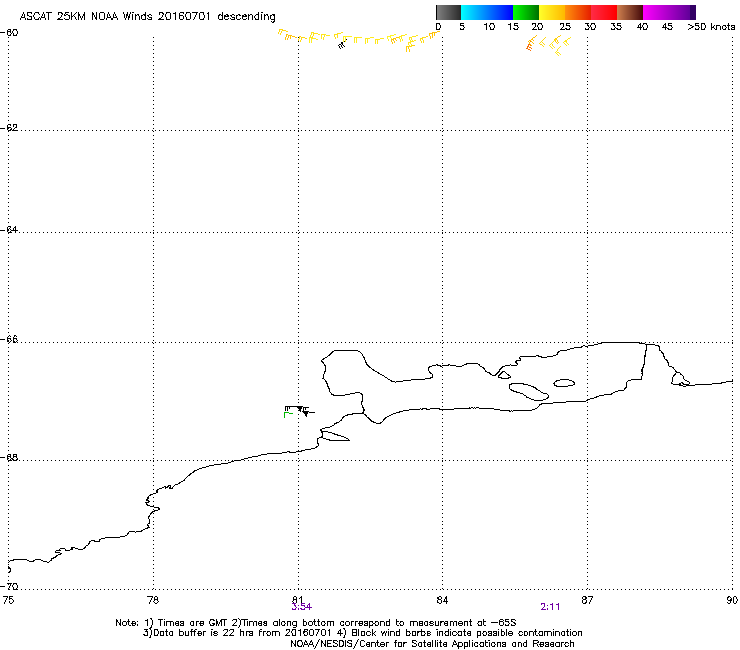The height and width of the screenshot is (650, 740).
Task: Click the purple '3:54' pass time marker
Action: click(x=302, y=607)
